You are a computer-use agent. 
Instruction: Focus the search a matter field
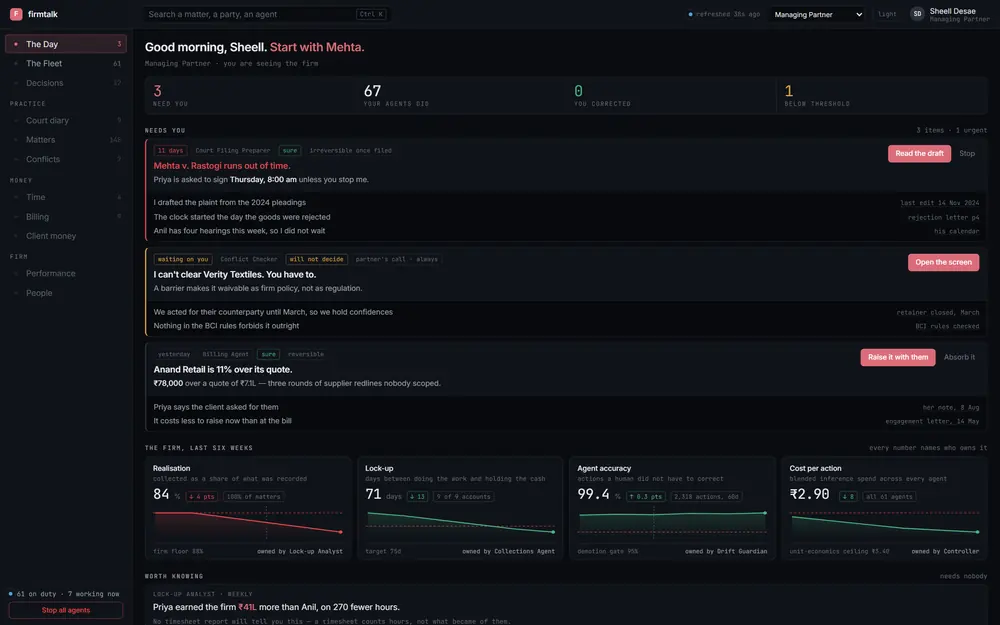click(267, 14)
